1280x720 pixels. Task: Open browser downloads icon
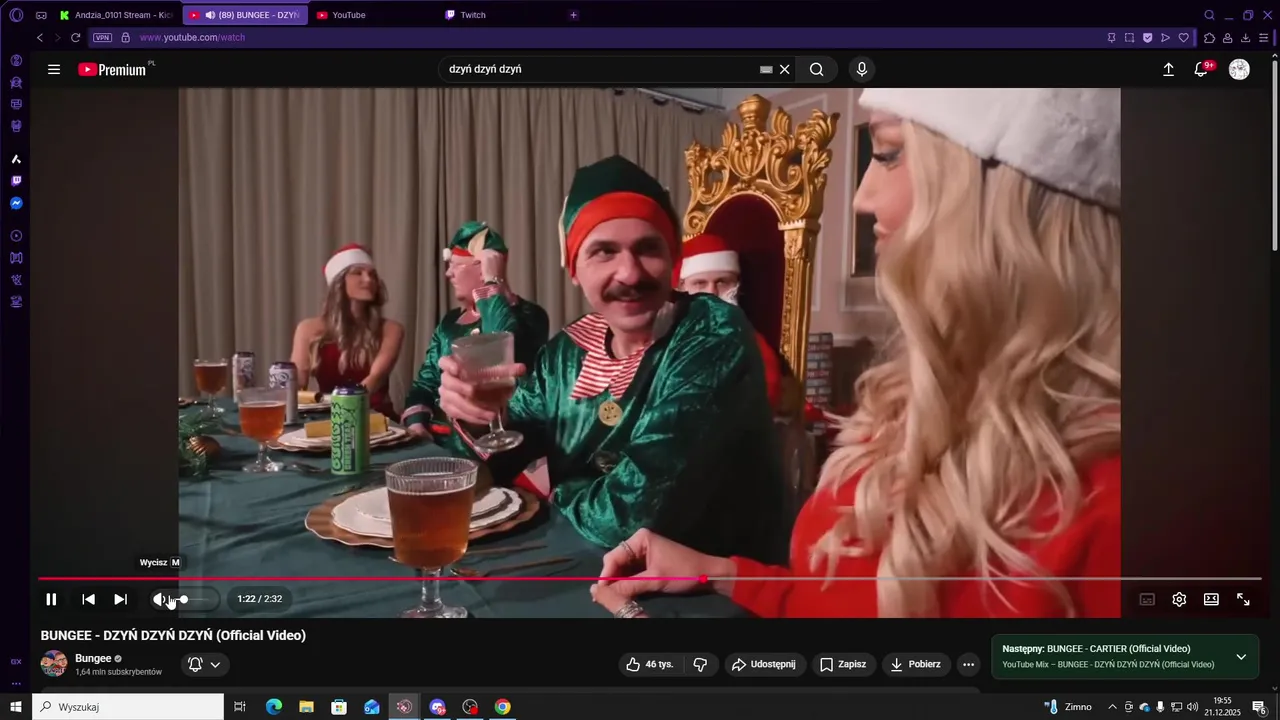point(1245,37)
